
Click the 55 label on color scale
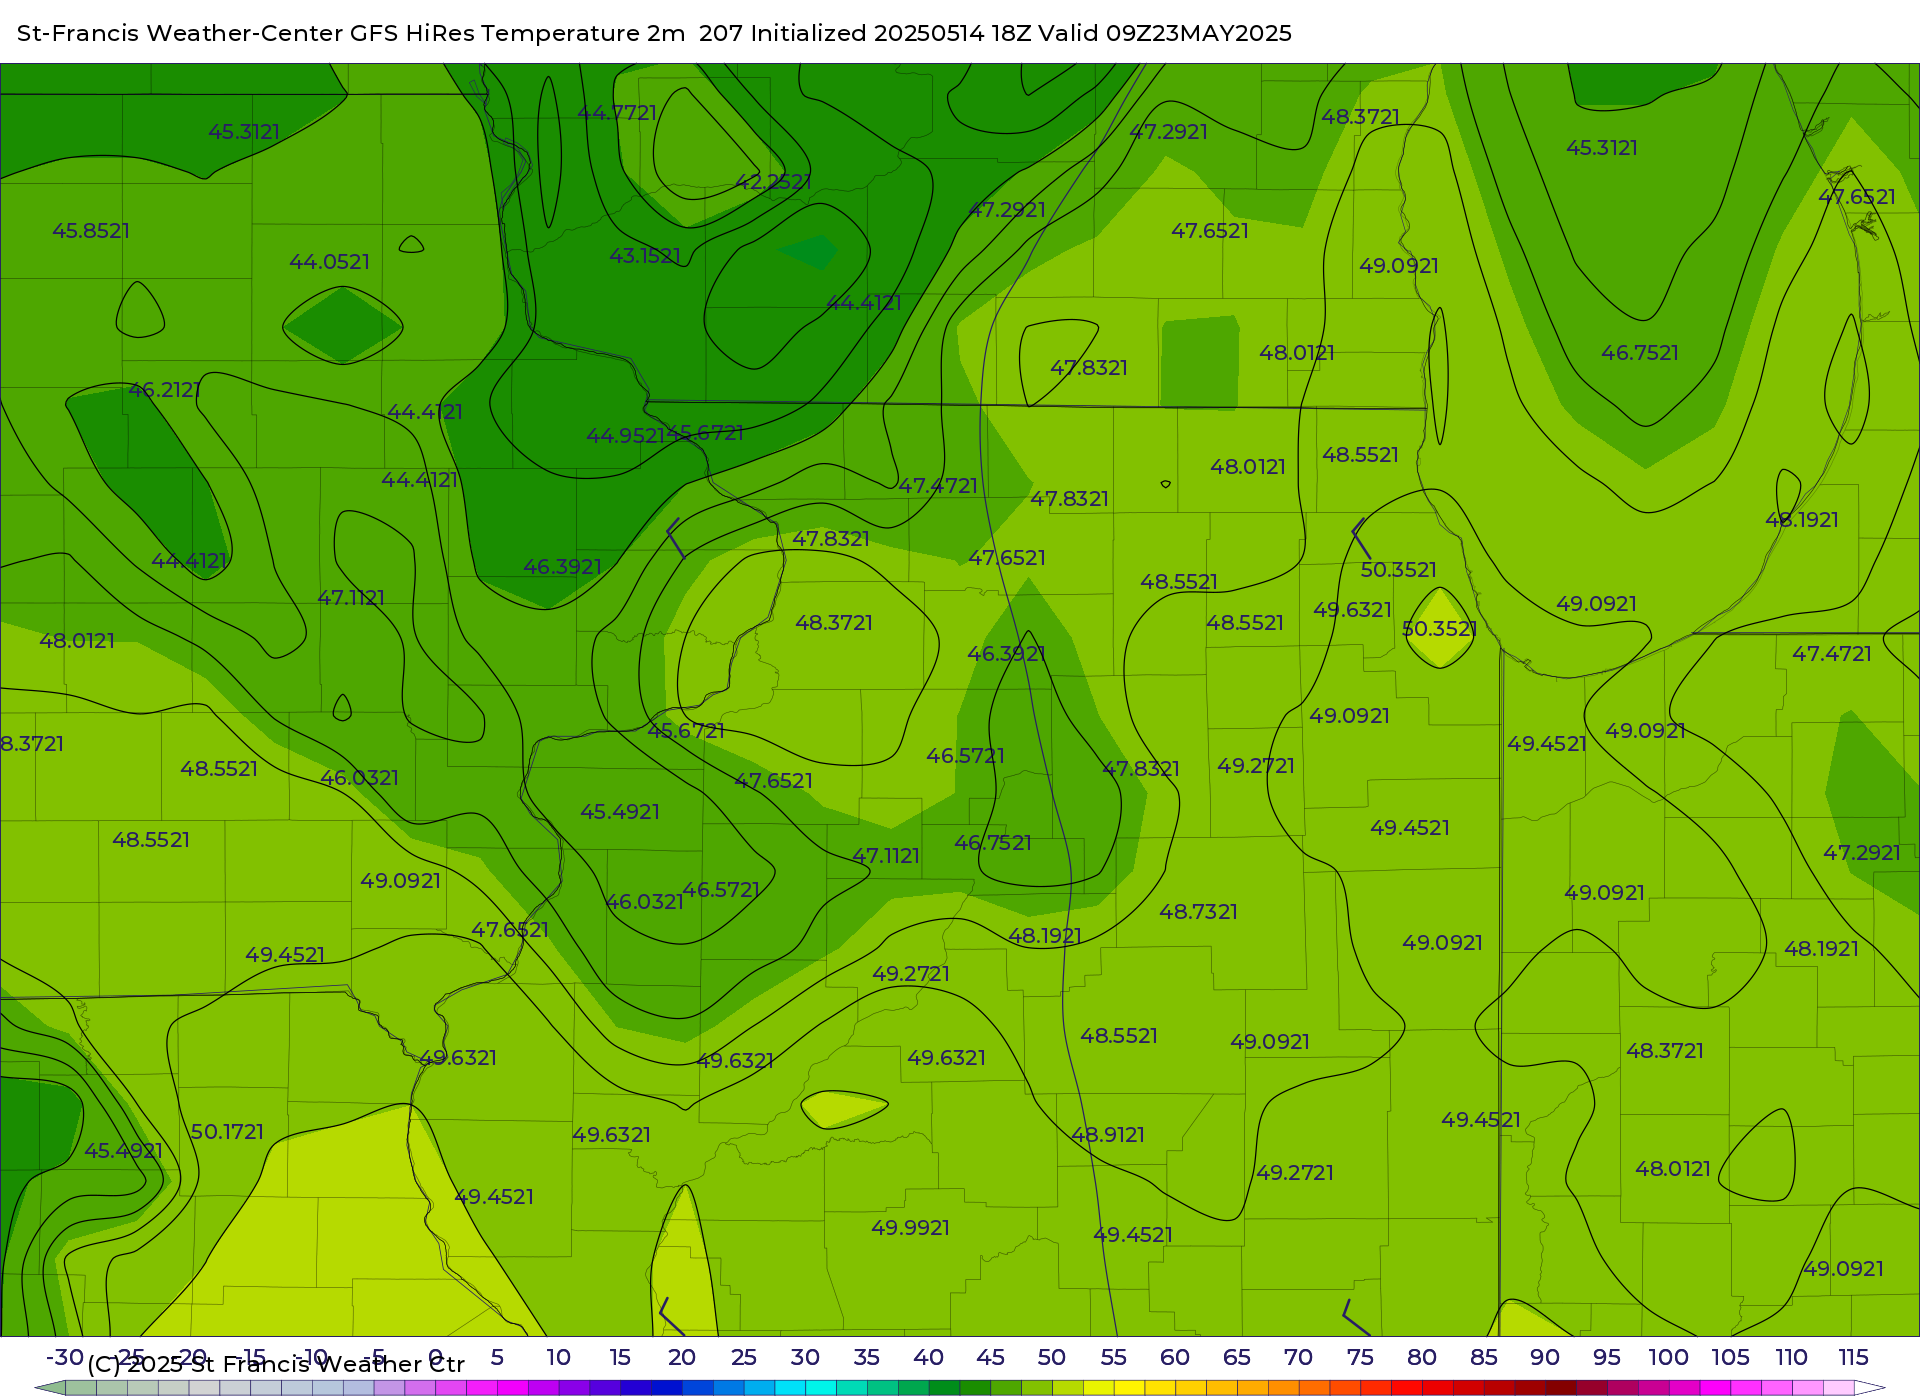pyautogui.click(x=1114, y=1358)
